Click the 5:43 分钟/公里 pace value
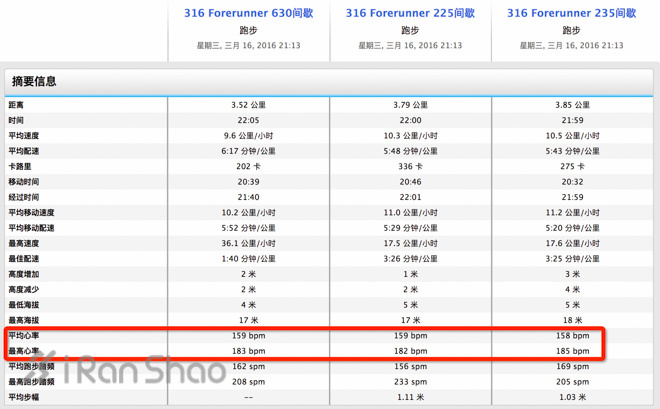Screen dimensions: 660x409 tap(572, 151)
